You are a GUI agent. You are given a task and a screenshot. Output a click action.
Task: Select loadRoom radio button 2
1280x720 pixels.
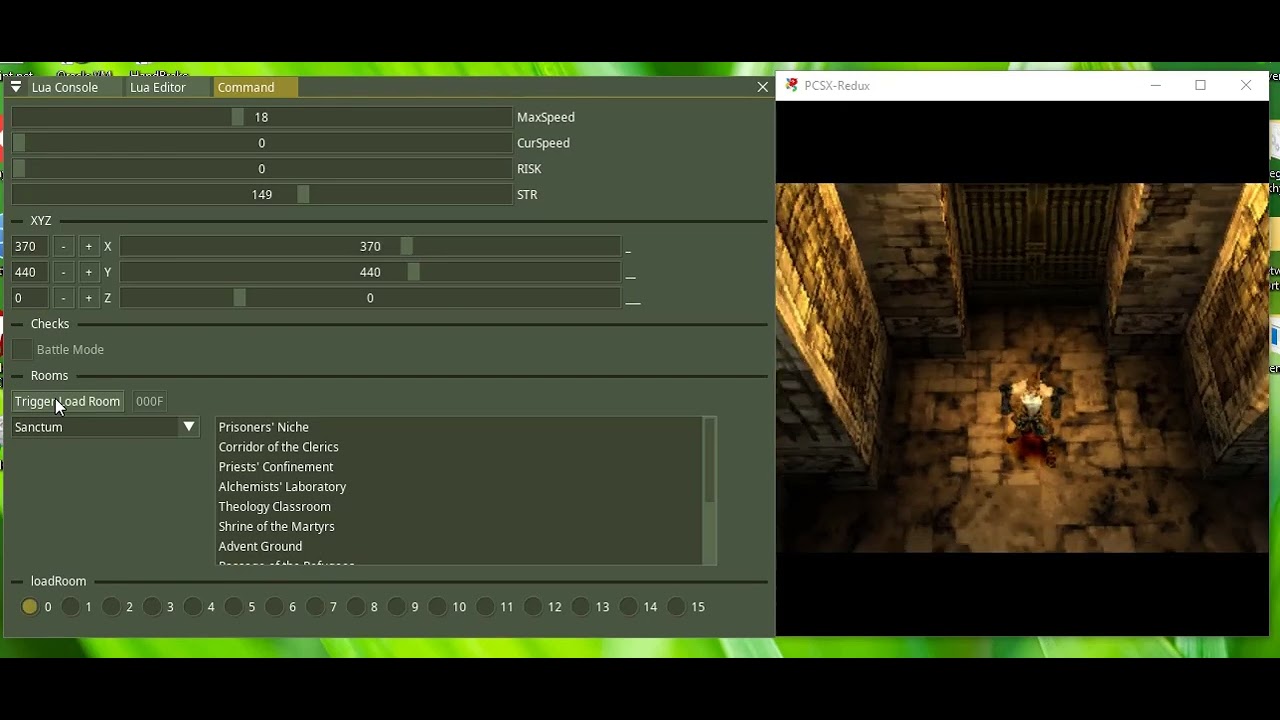pos(112,607)
